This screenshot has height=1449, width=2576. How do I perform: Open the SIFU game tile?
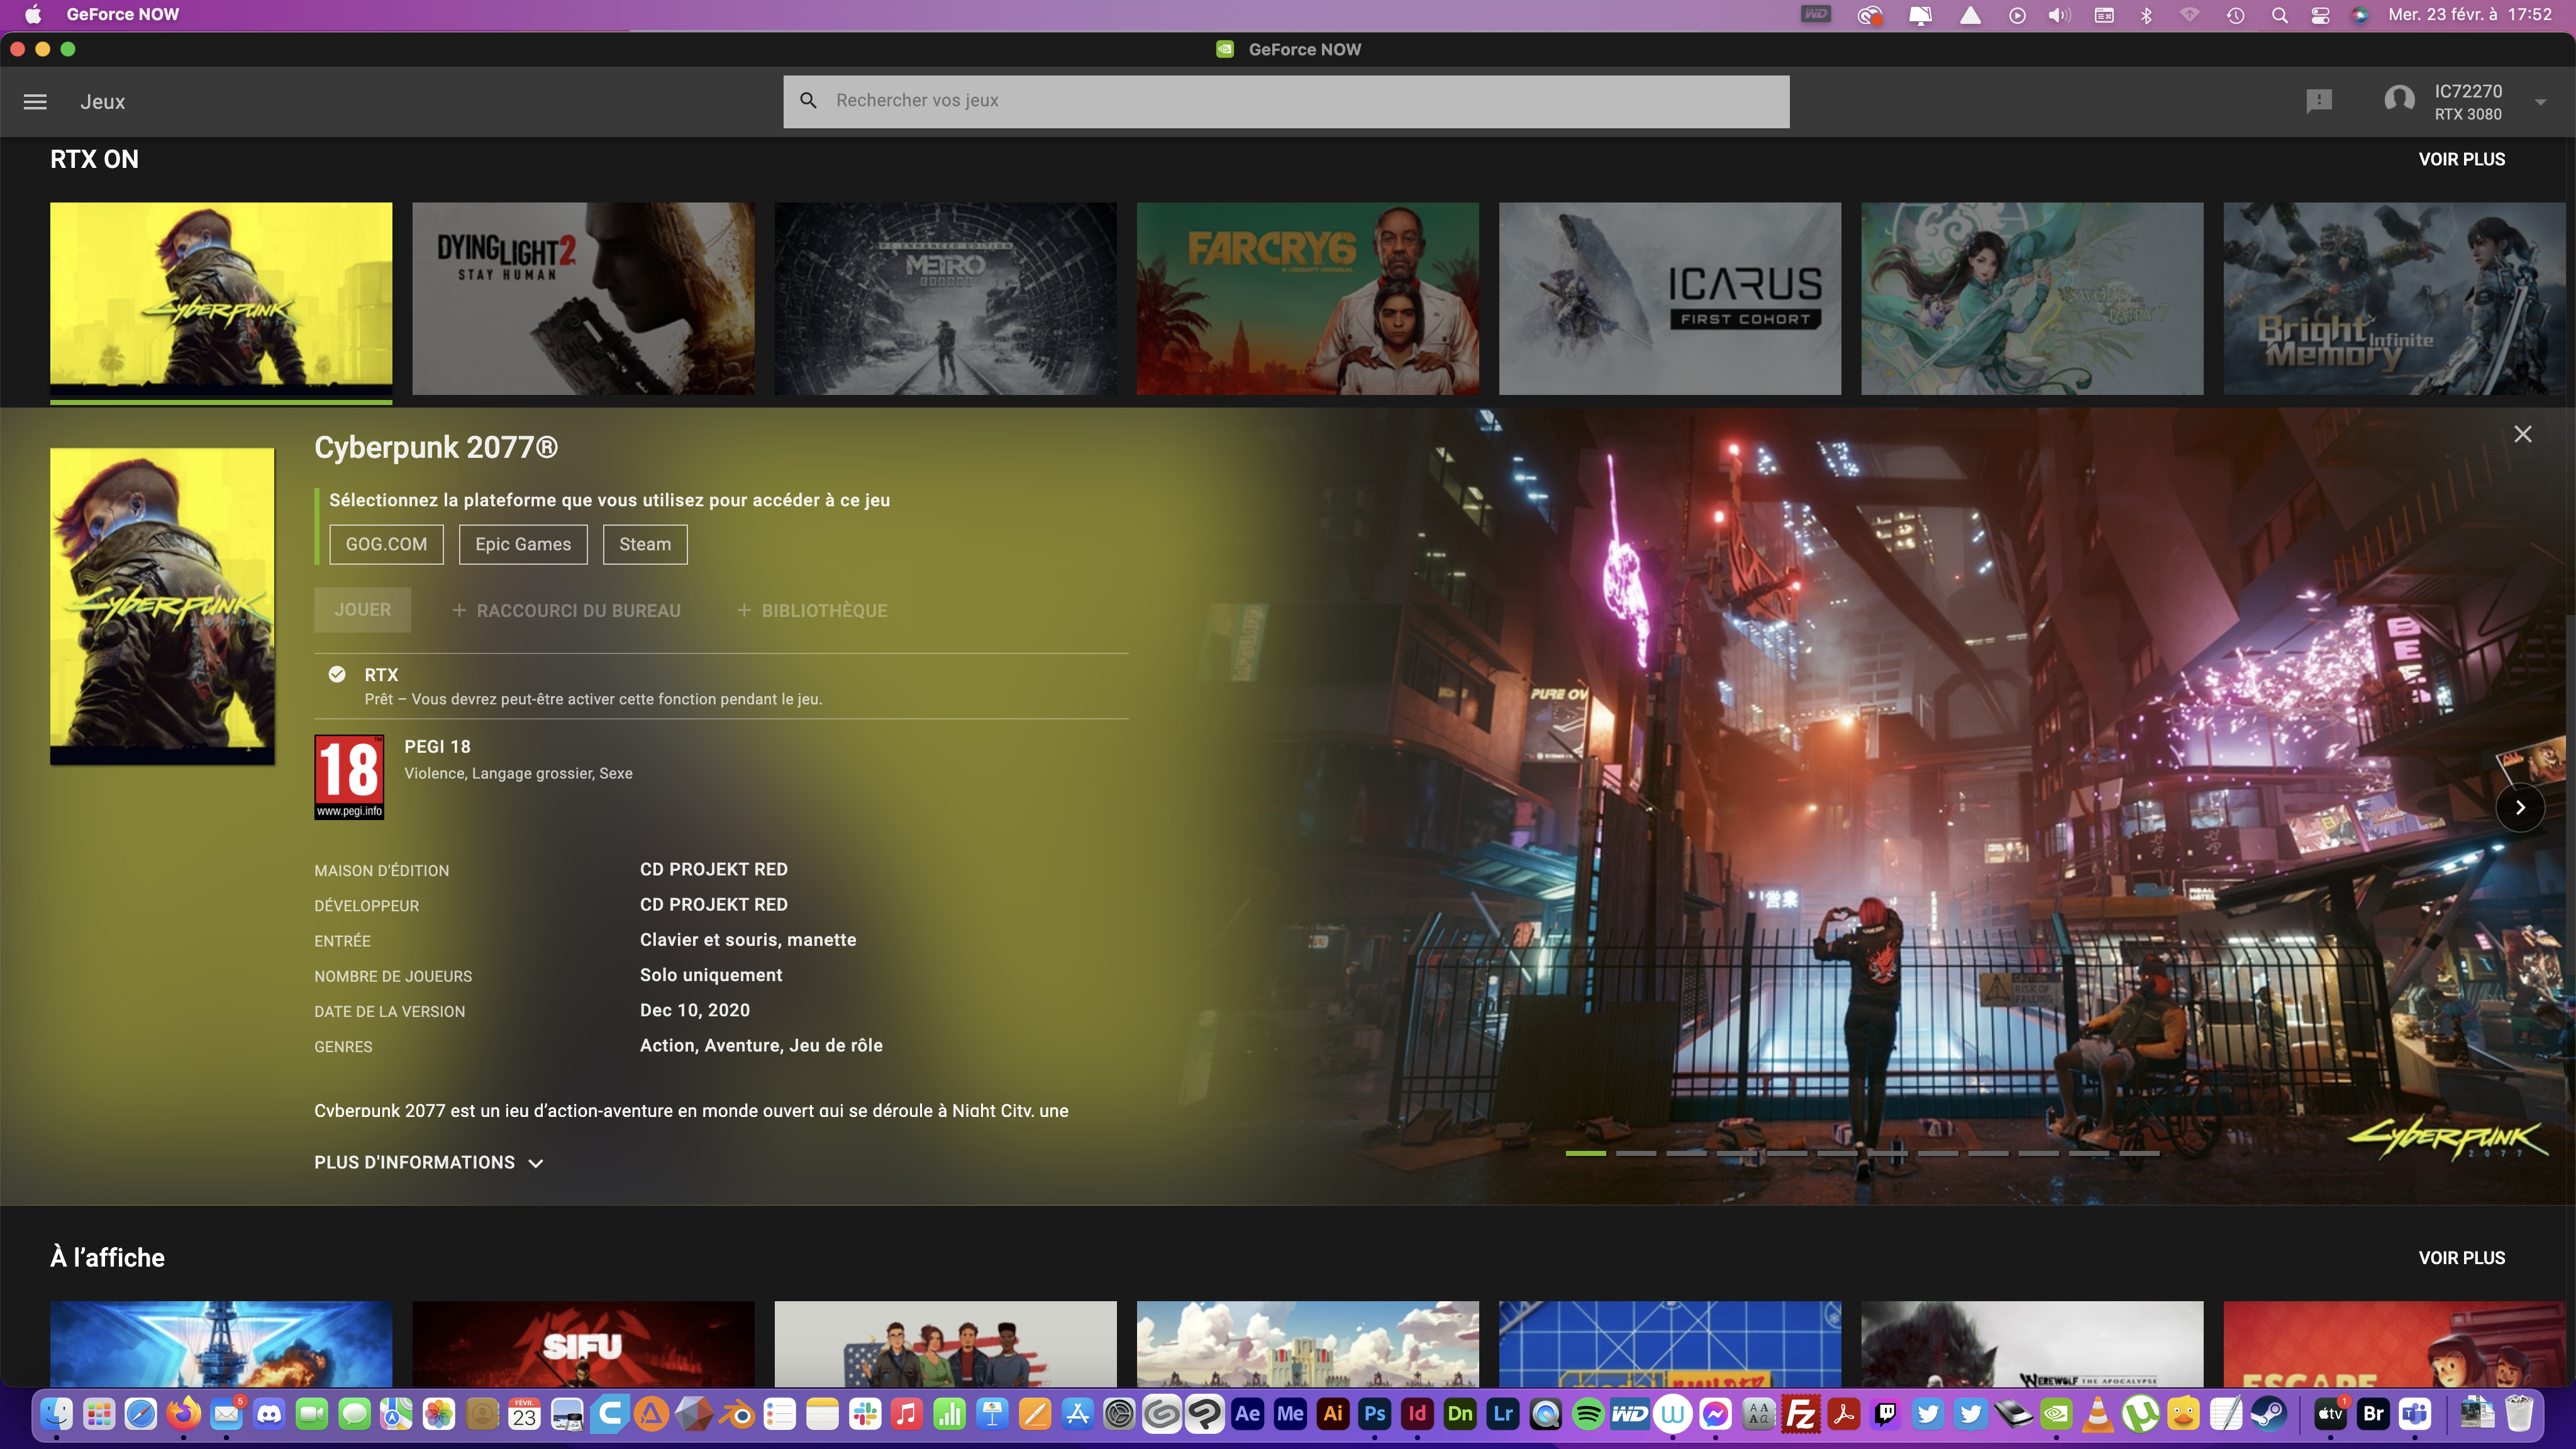click(x=583, y=1343)
